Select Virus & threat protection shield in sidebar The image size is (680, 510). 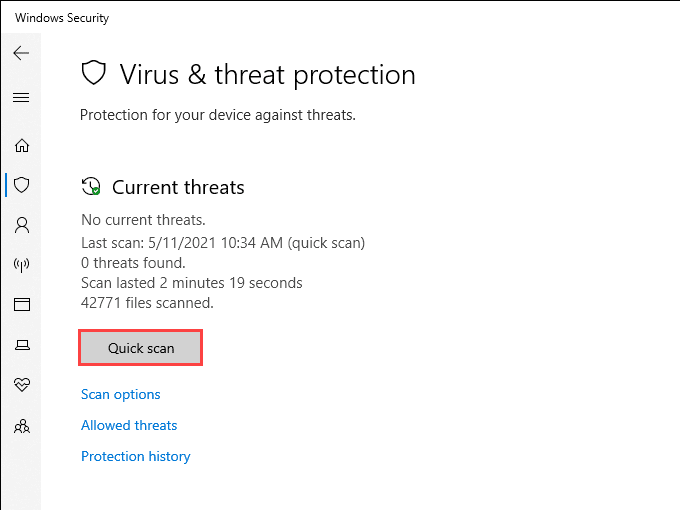coord(21,185)
